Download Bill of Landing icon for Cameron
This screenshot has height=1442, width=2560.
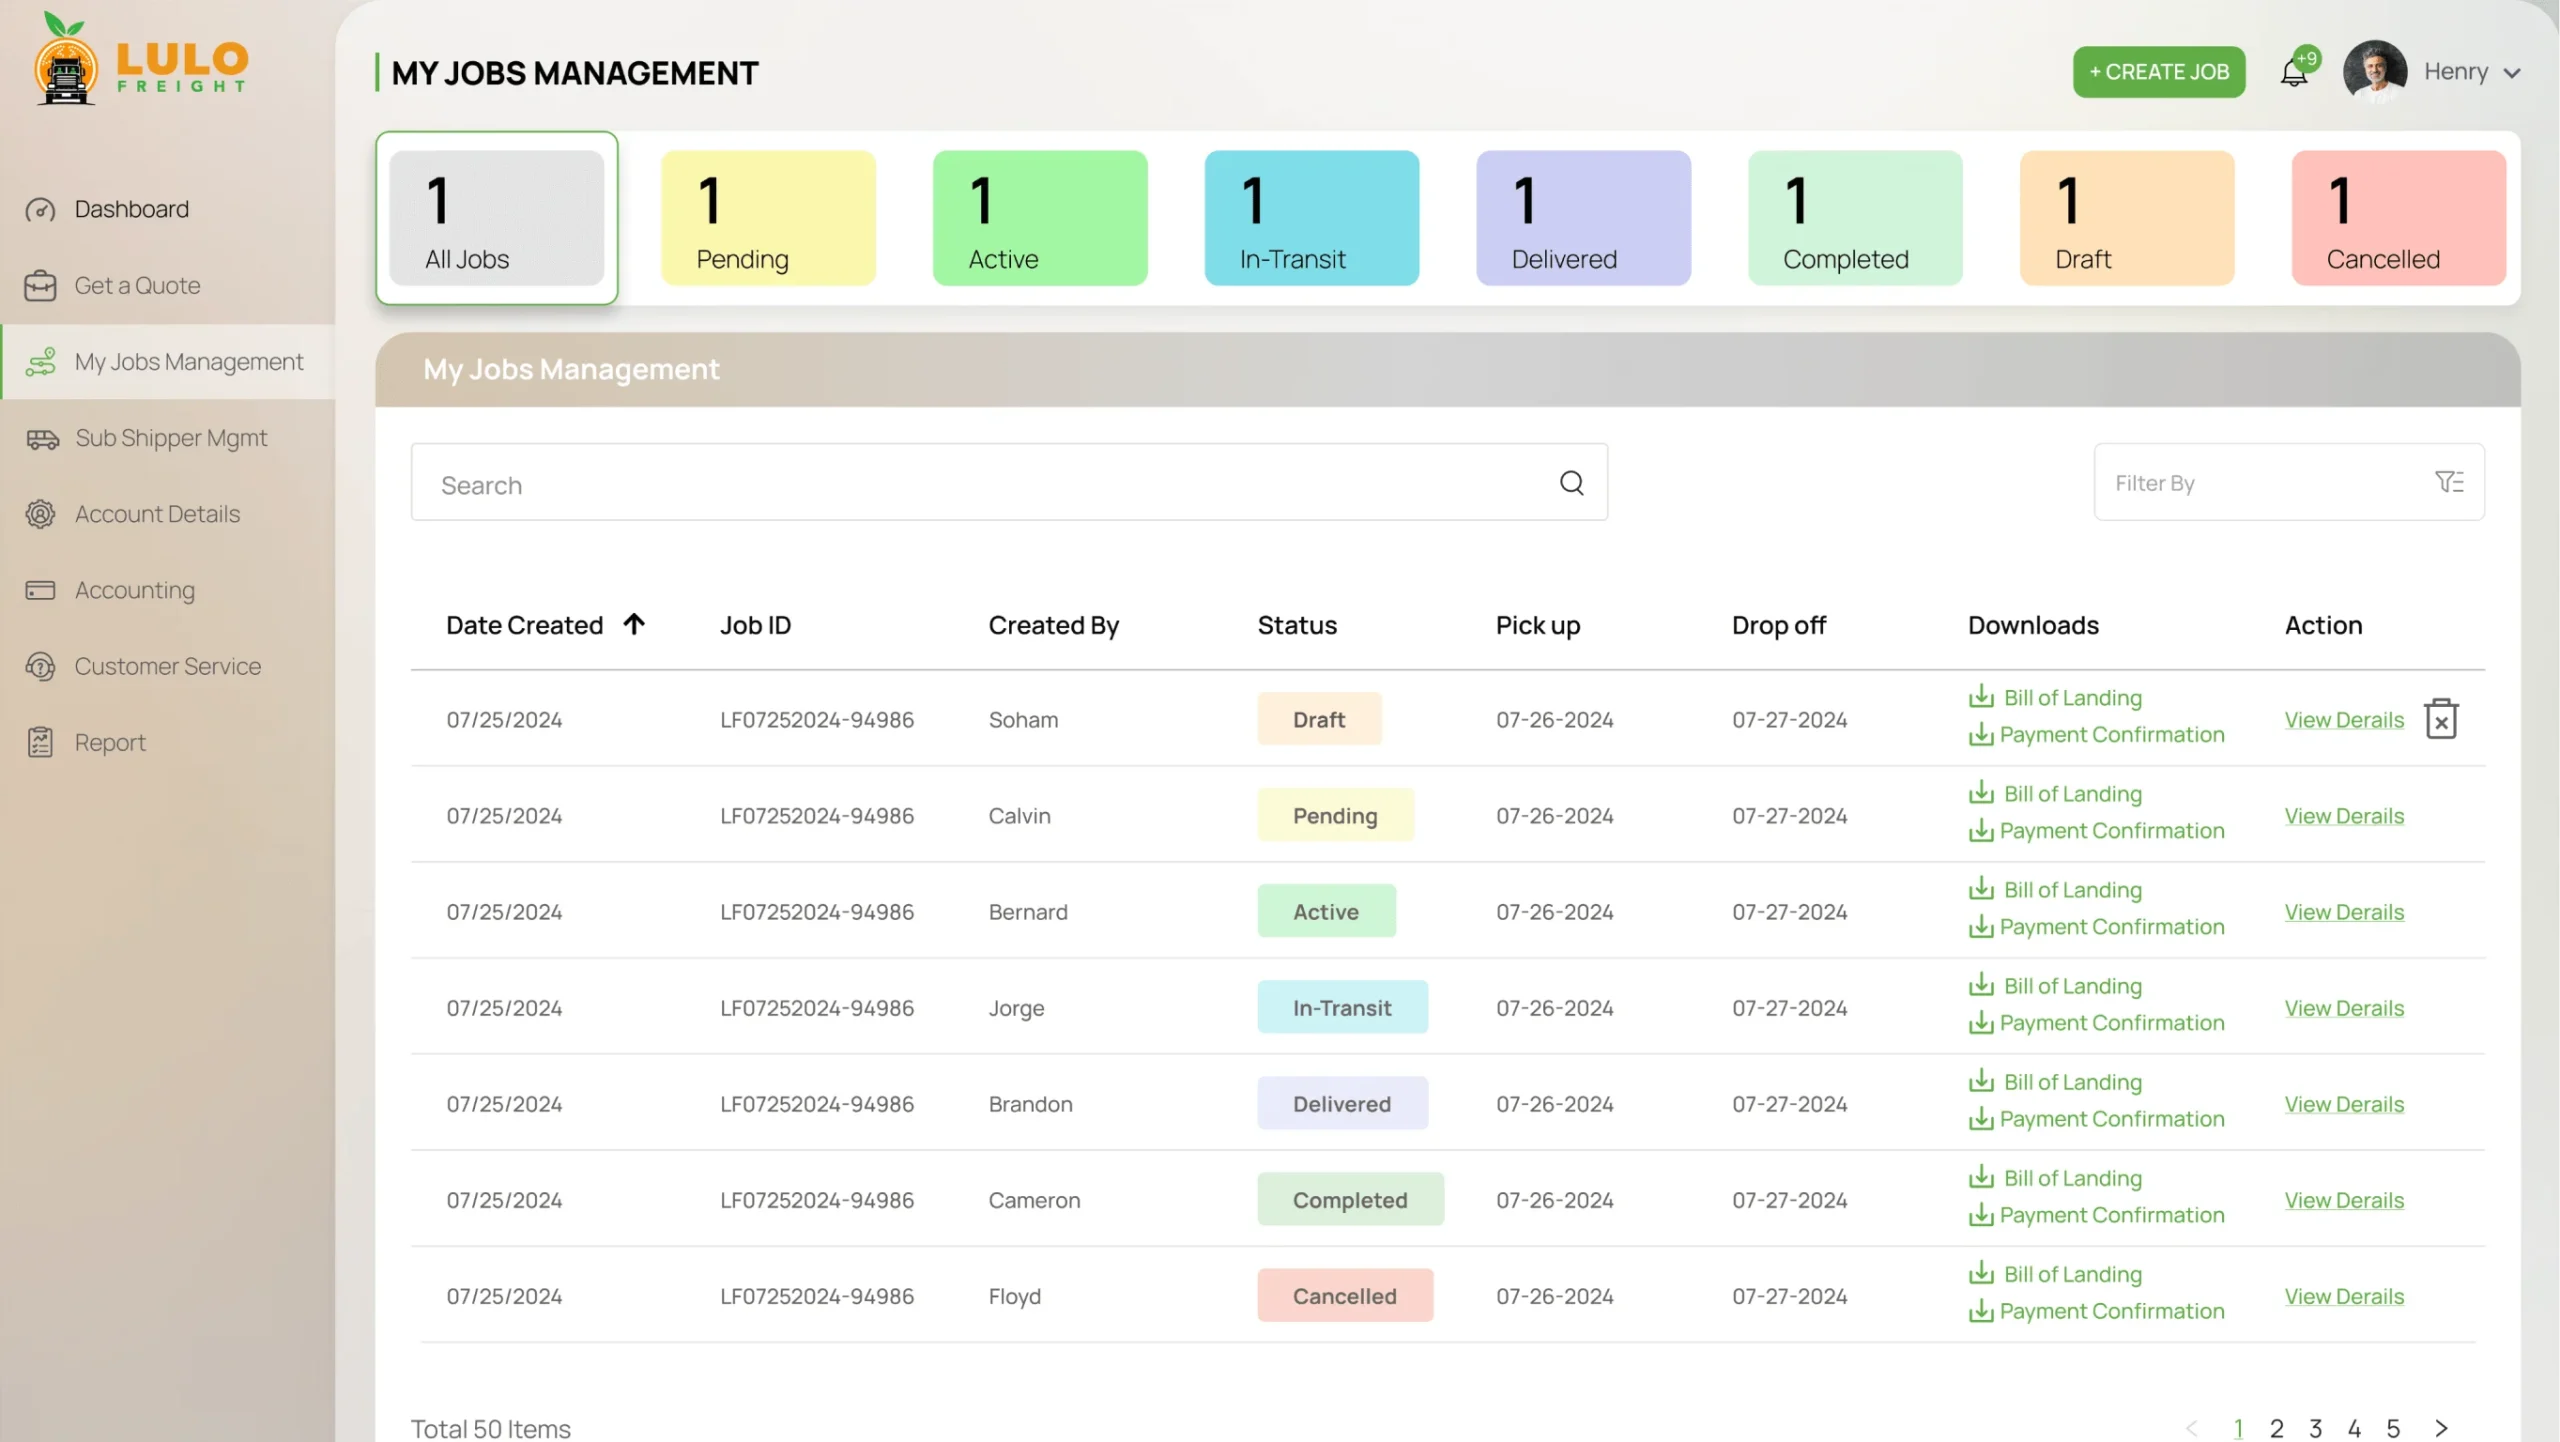(1981, 1176)
